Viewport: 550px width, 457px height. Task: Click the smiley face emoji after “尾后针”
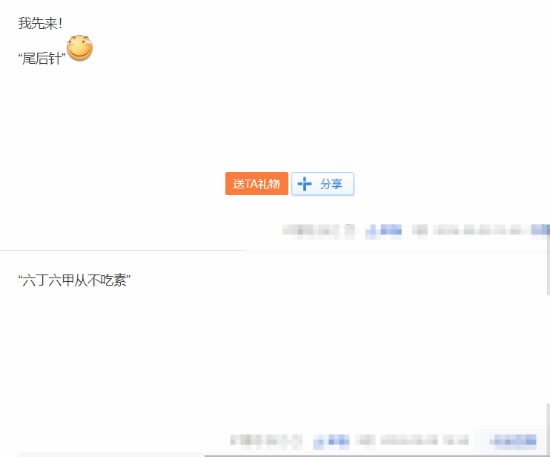tap(80, 48)
